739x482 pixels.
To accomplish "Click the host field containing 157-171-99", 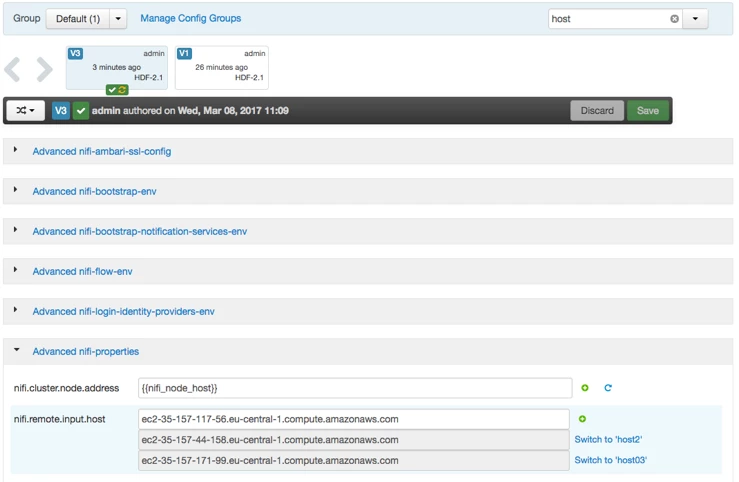I will pos(353,460).
